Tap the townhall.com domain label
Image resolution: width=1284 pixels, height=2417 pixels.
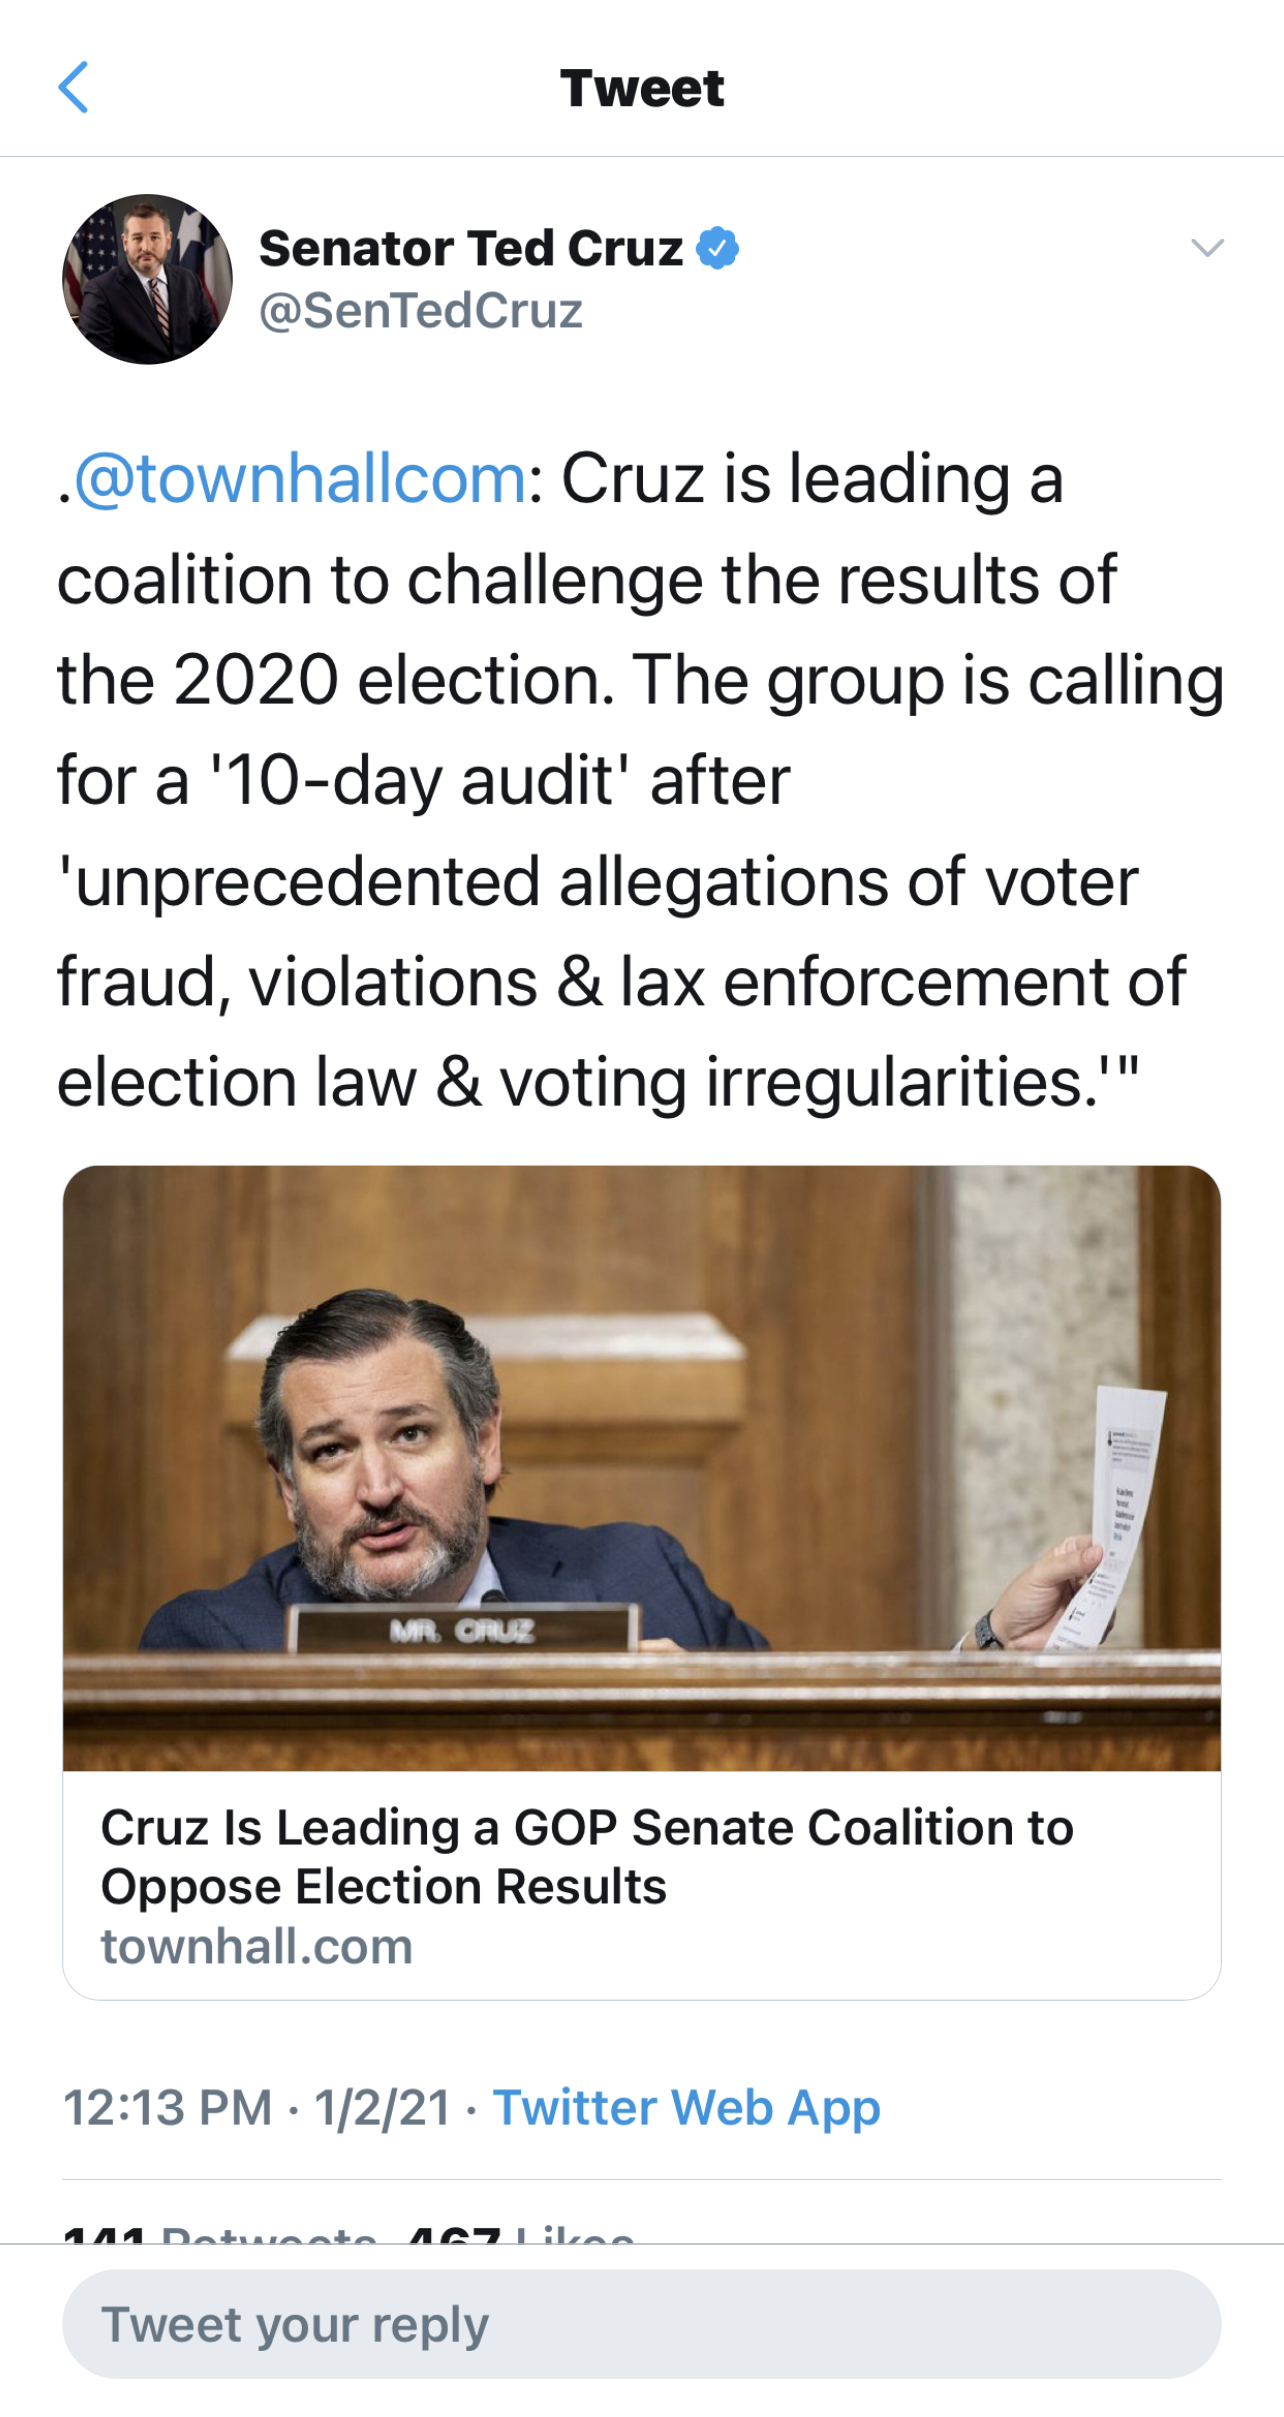[x=257, y=1947]
